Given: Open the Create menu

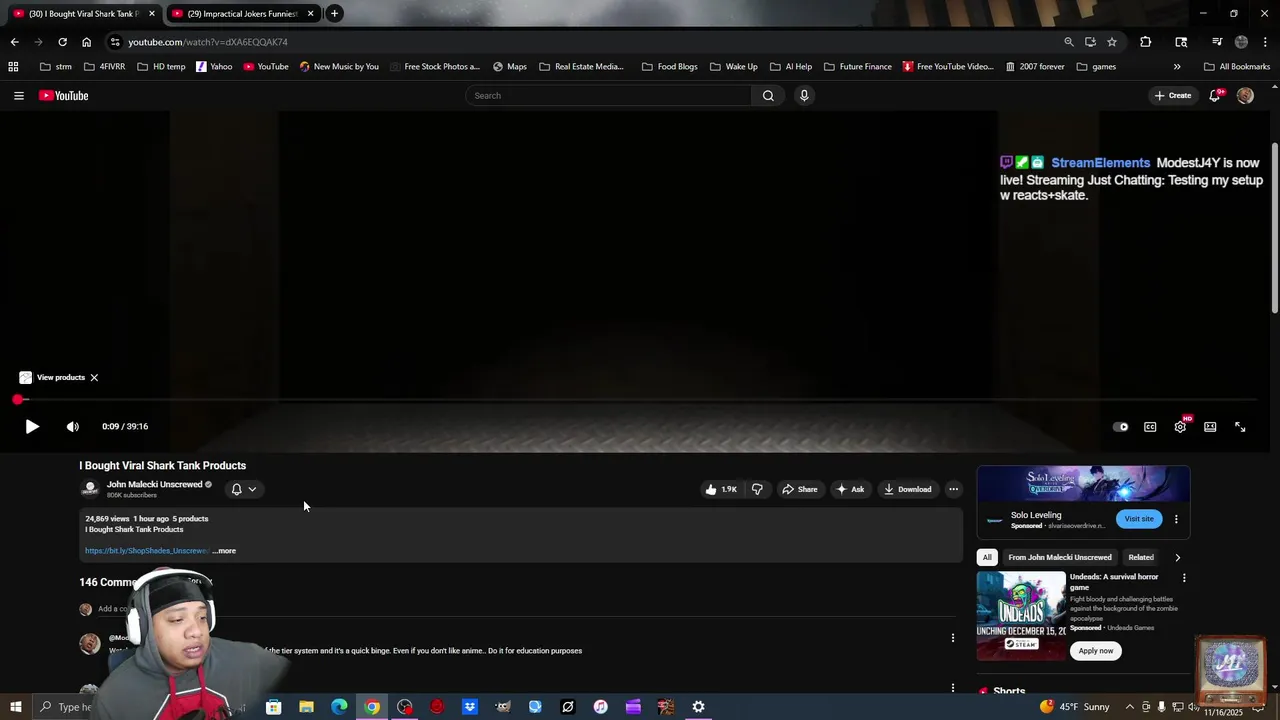Looking at the screenshot, I should [1173, 96].
